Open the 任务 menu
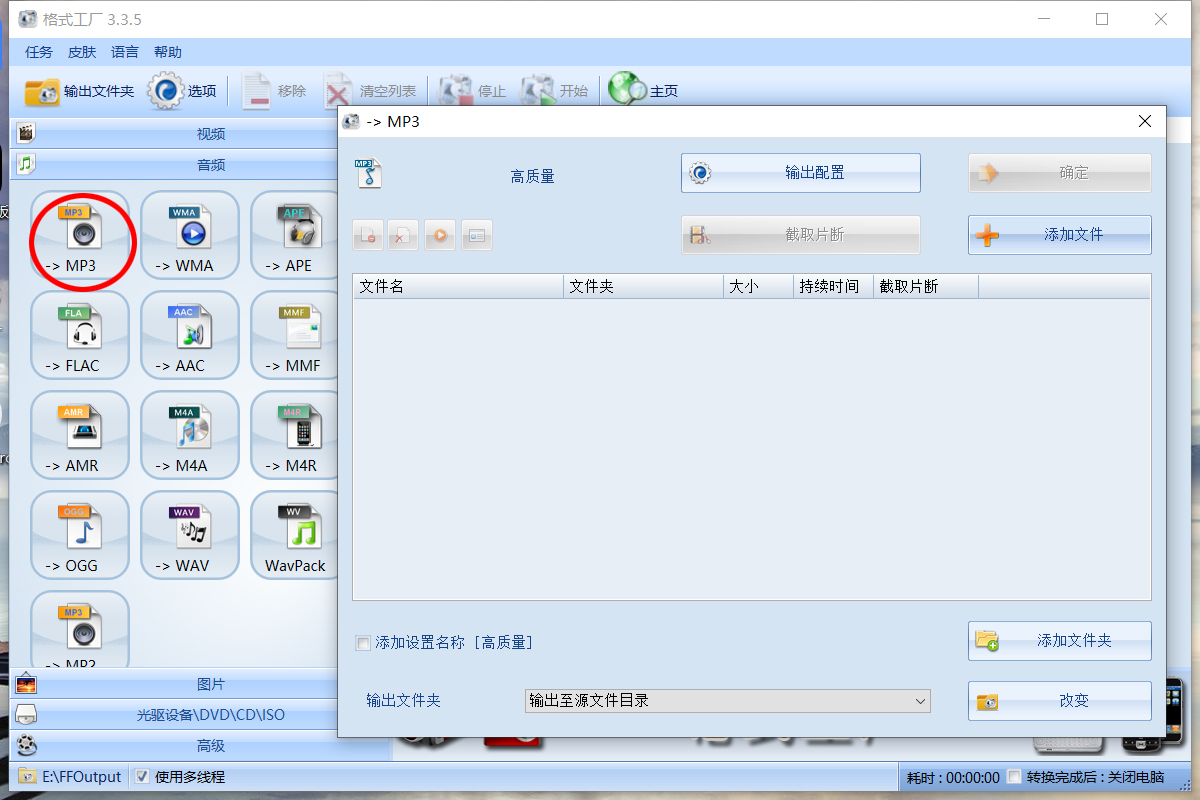The image size is (1200, 800). pos(38,52)
